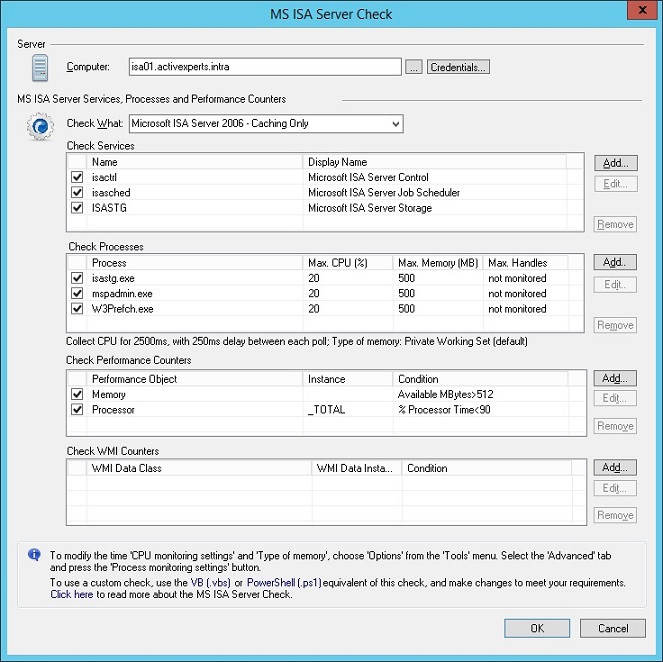This screenshot has height=662, width=663.
Task: Click the isastg.exe max CPU 20 cell
Action: tap(314, 278)
